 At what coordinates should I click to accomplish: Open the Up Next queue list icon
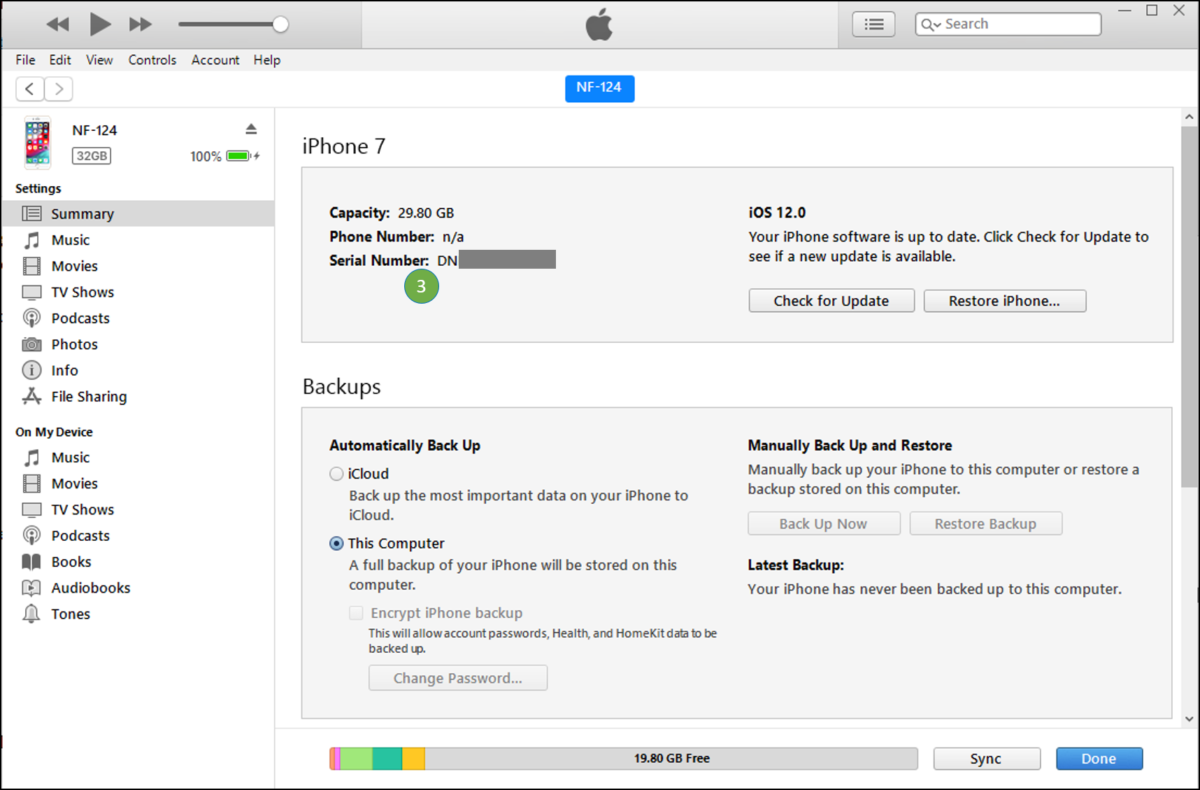pyautogui.click(x=873, y=23)
